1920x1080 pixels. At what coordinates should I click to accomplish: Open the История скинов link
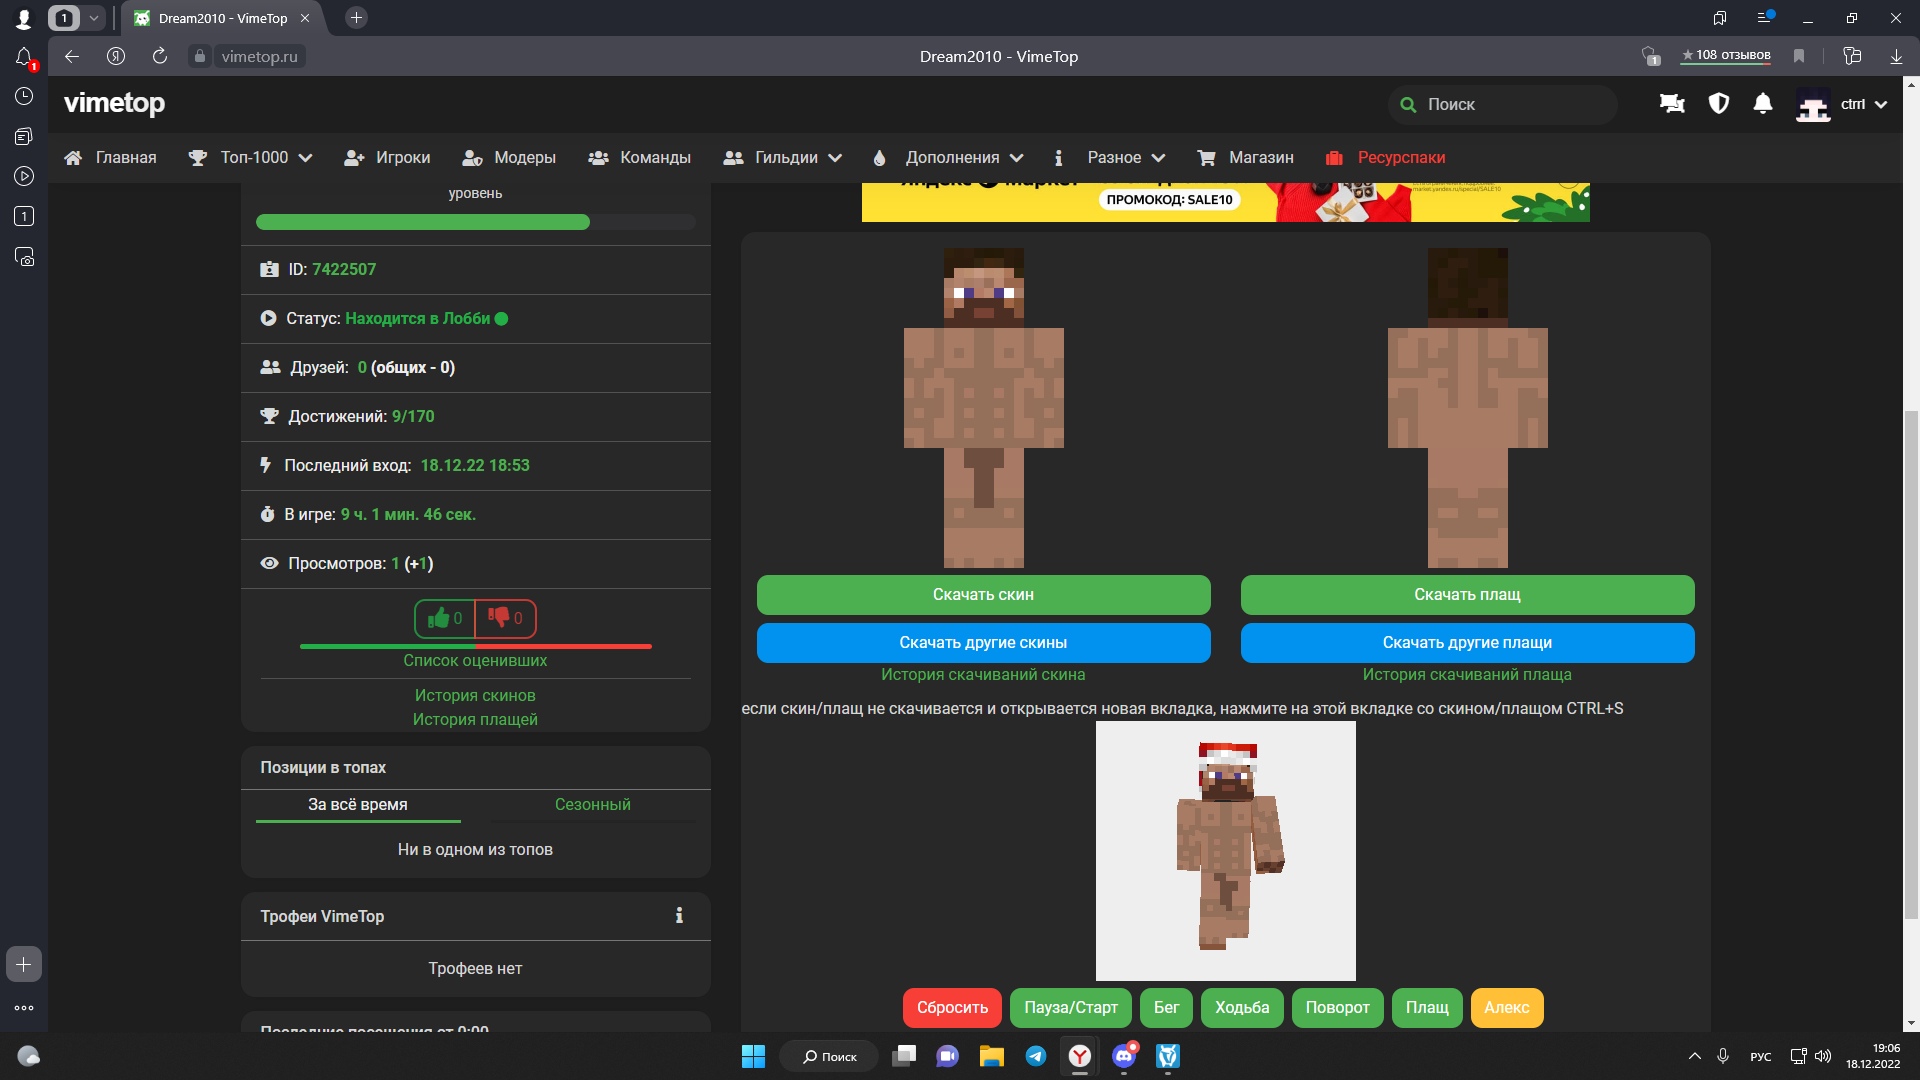[x=475, y=695]
